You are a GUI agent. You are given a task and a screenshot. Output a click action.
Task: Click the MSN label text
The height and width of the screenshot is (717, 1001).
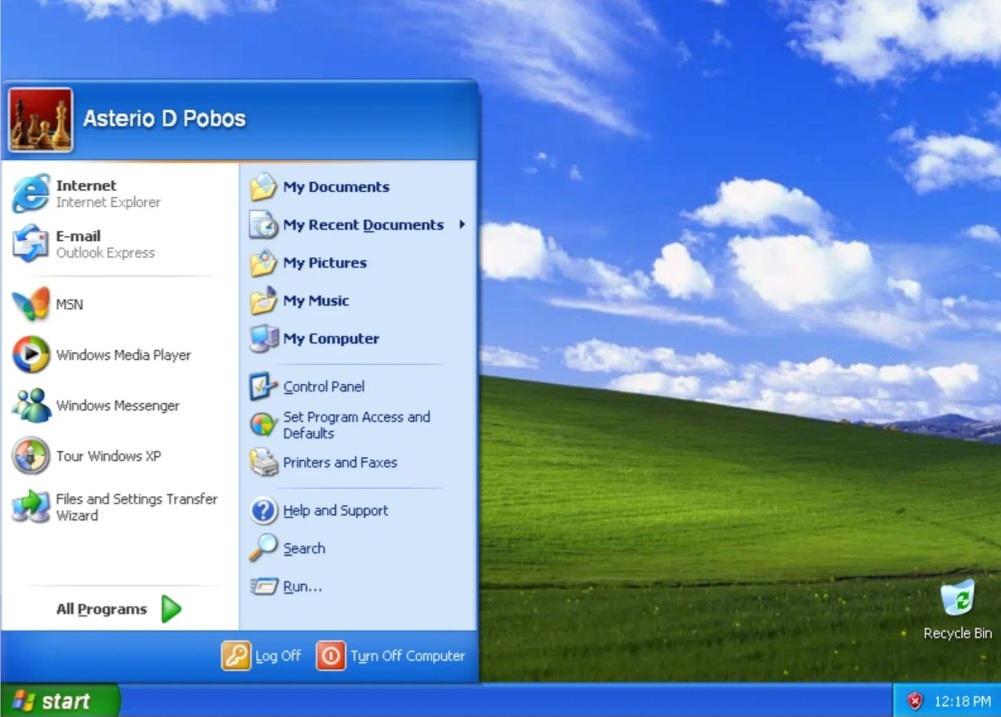[x=70, y=305]
